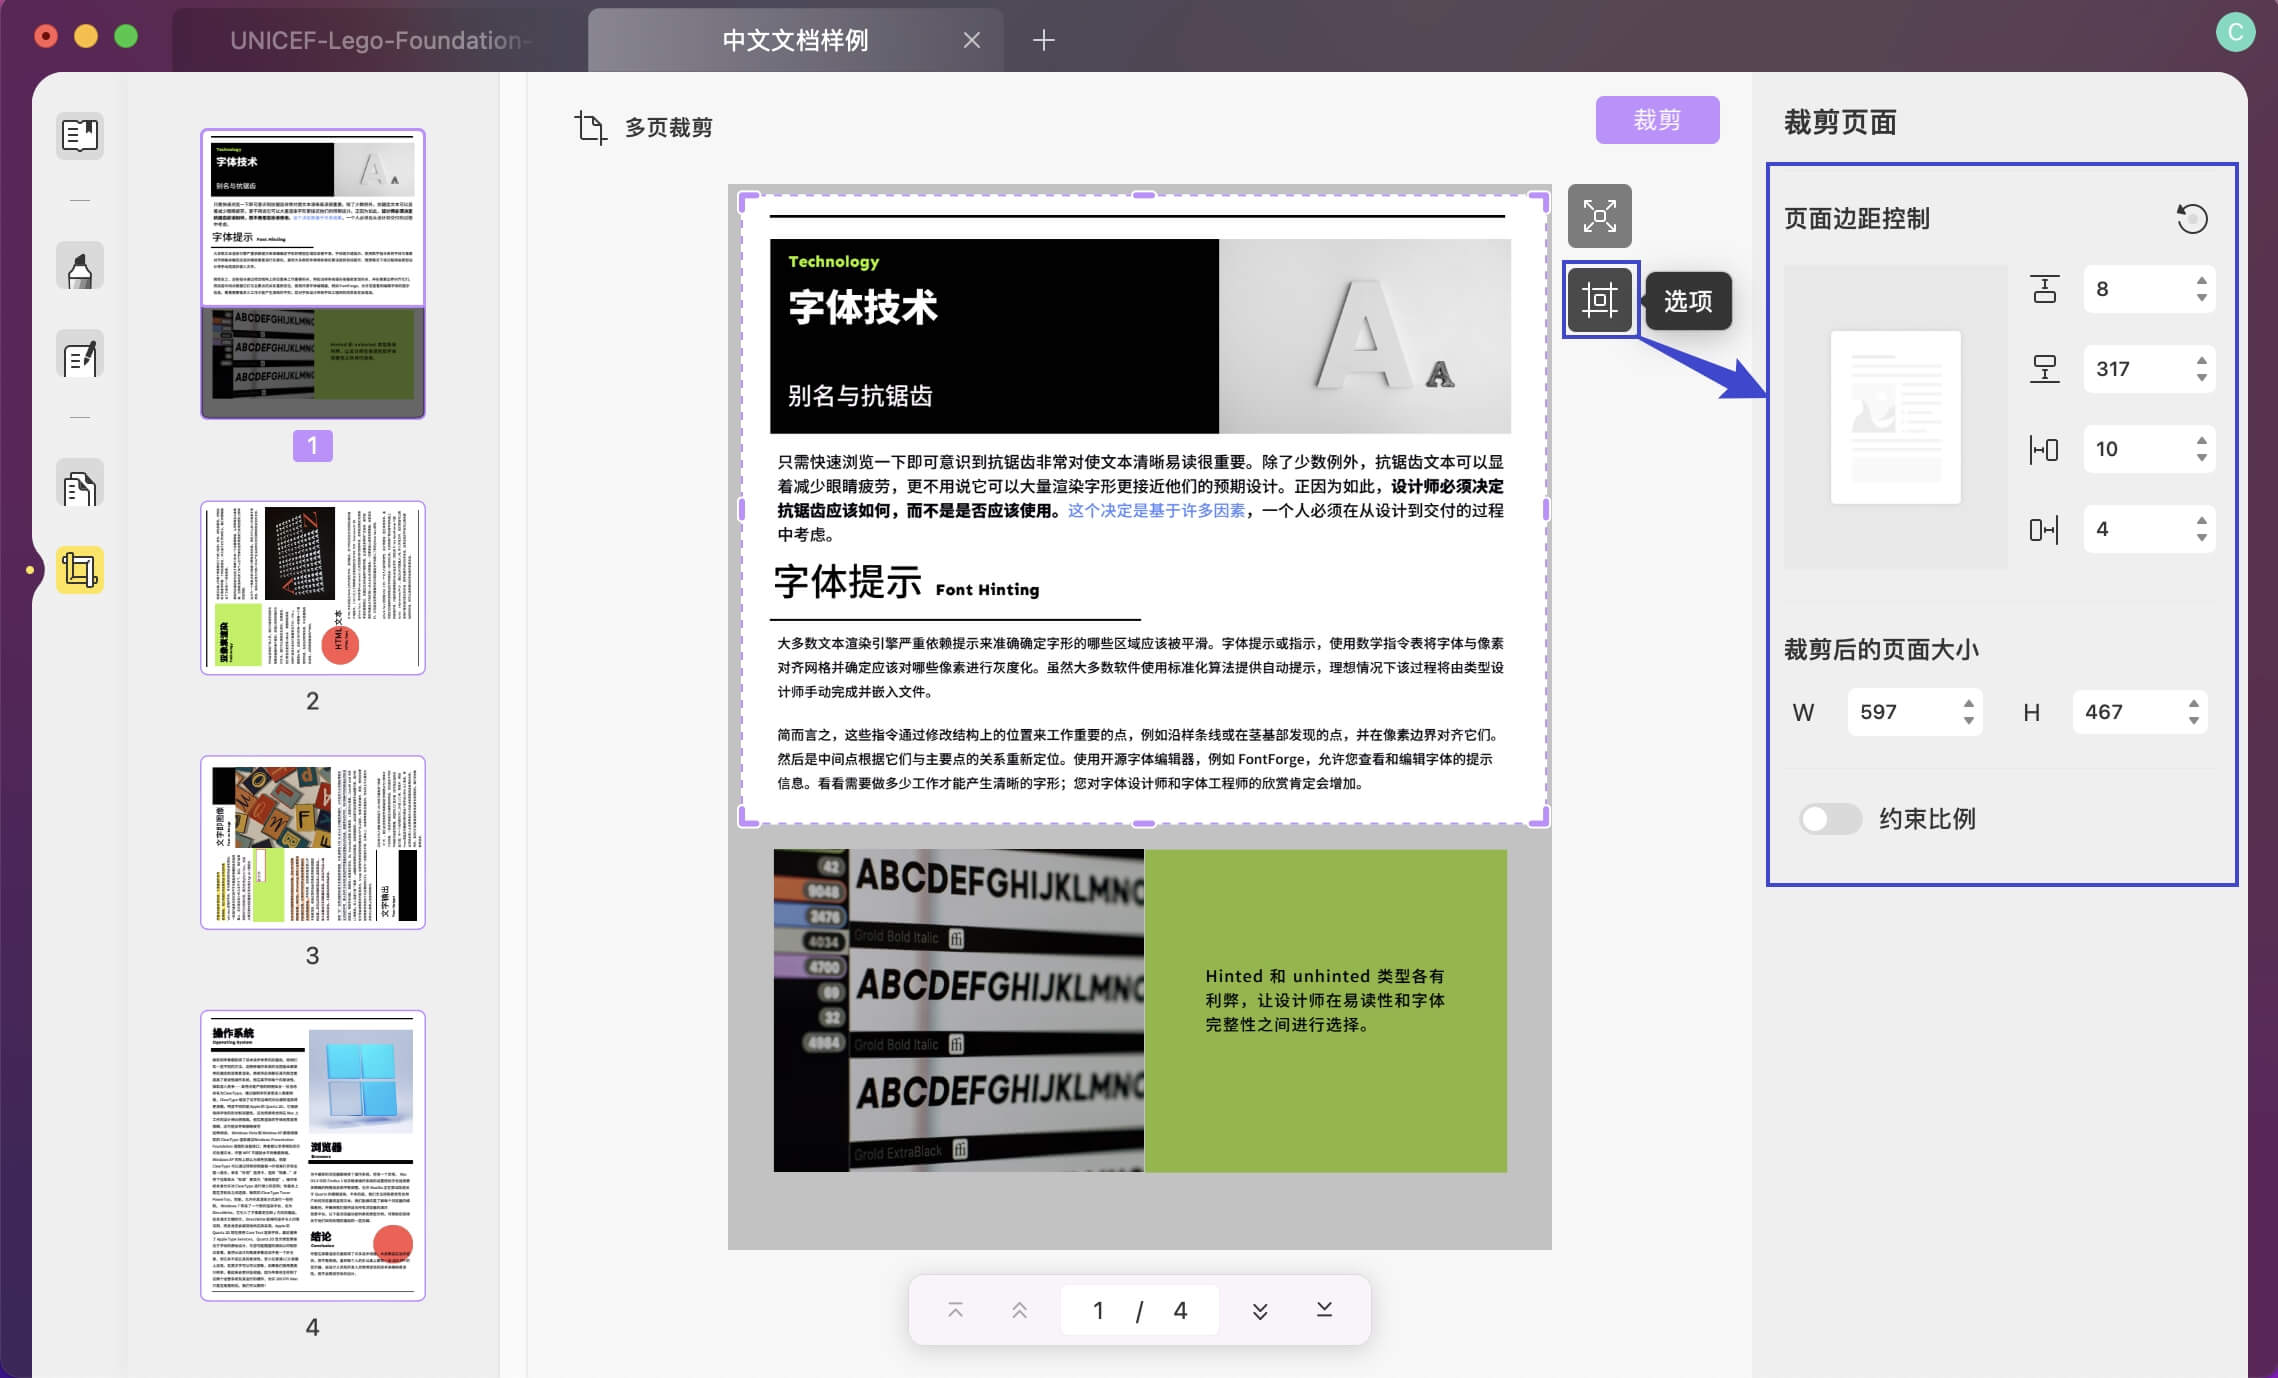This screenshot has width=2278, height=1378.
Task: Go to the first page
Action: point(955,1310)
